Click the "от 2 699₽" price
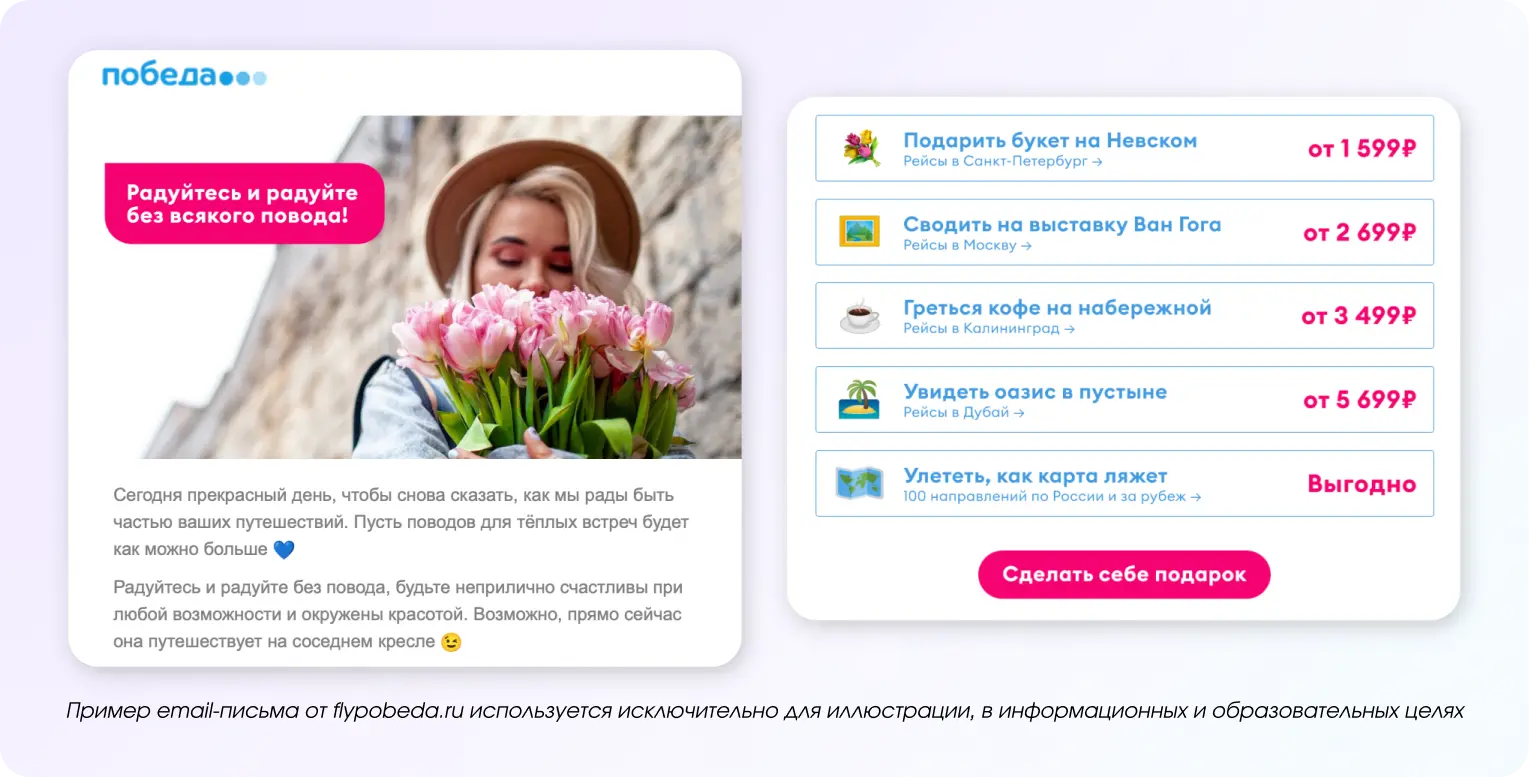The height and width of the screenshot is (777, 1529). point(1359,233)
